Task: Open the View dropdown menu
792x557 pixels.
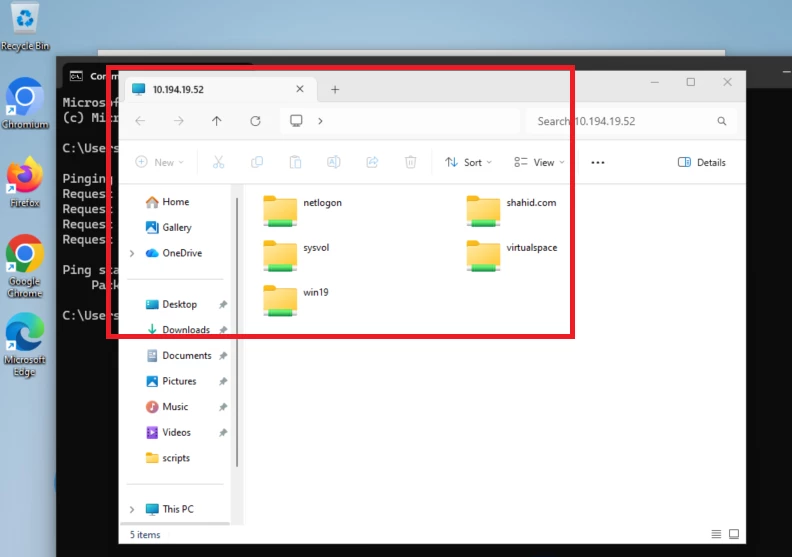Action: click(539, 162)
